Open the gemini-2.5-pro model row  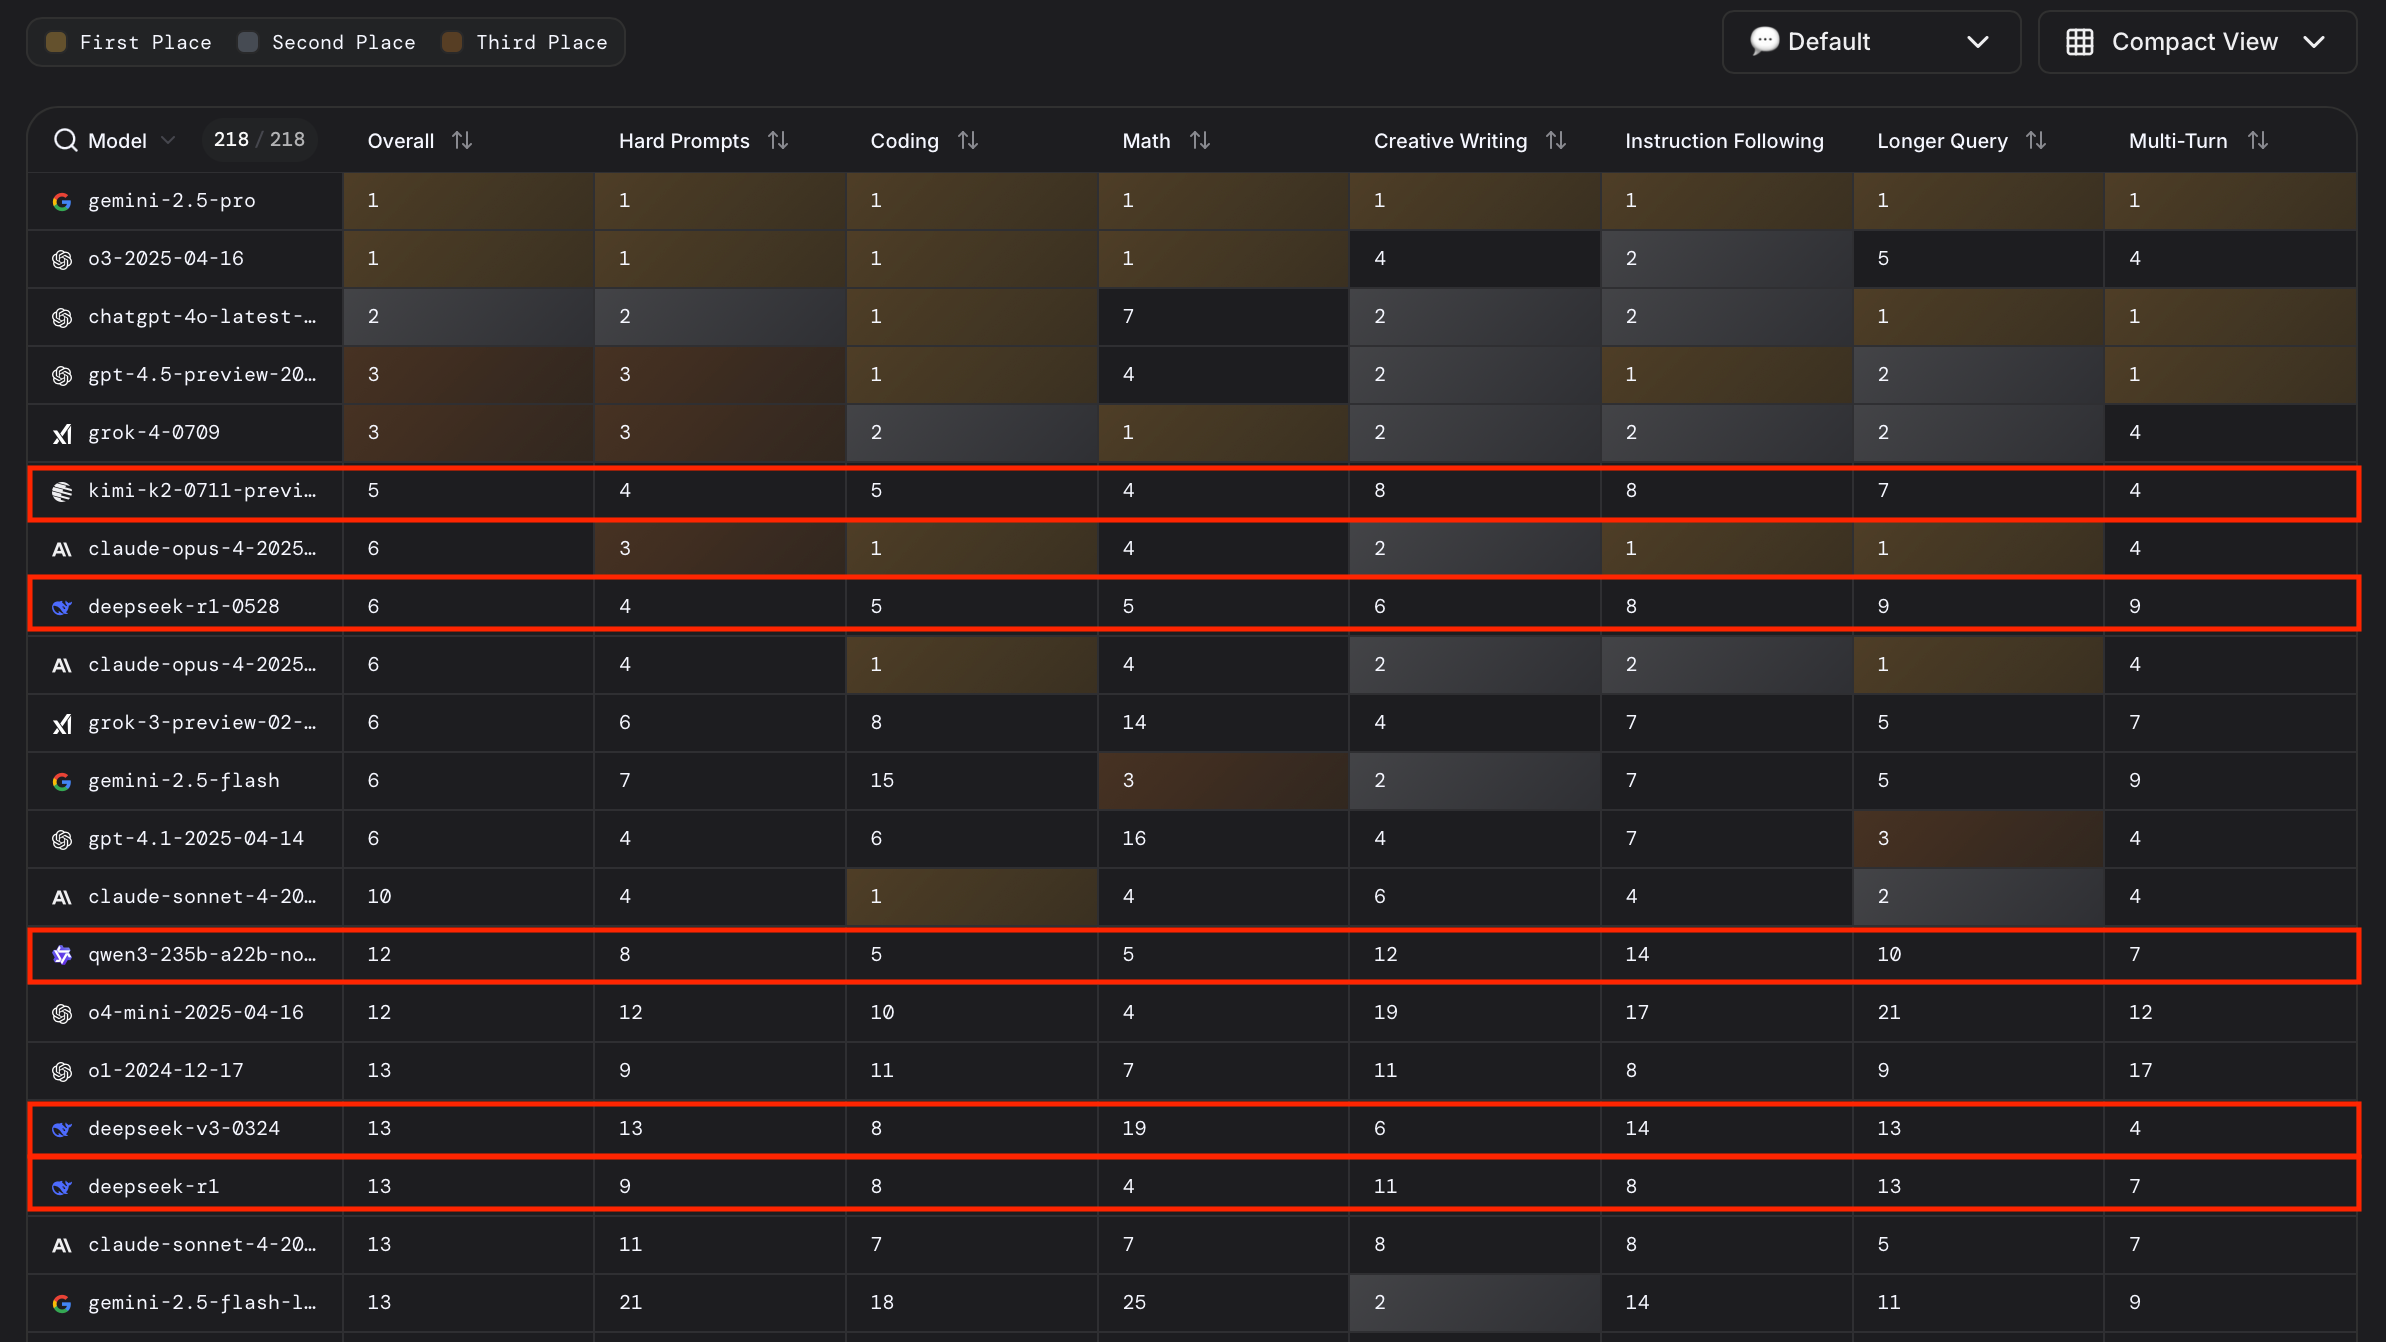[x=172, y=201]
